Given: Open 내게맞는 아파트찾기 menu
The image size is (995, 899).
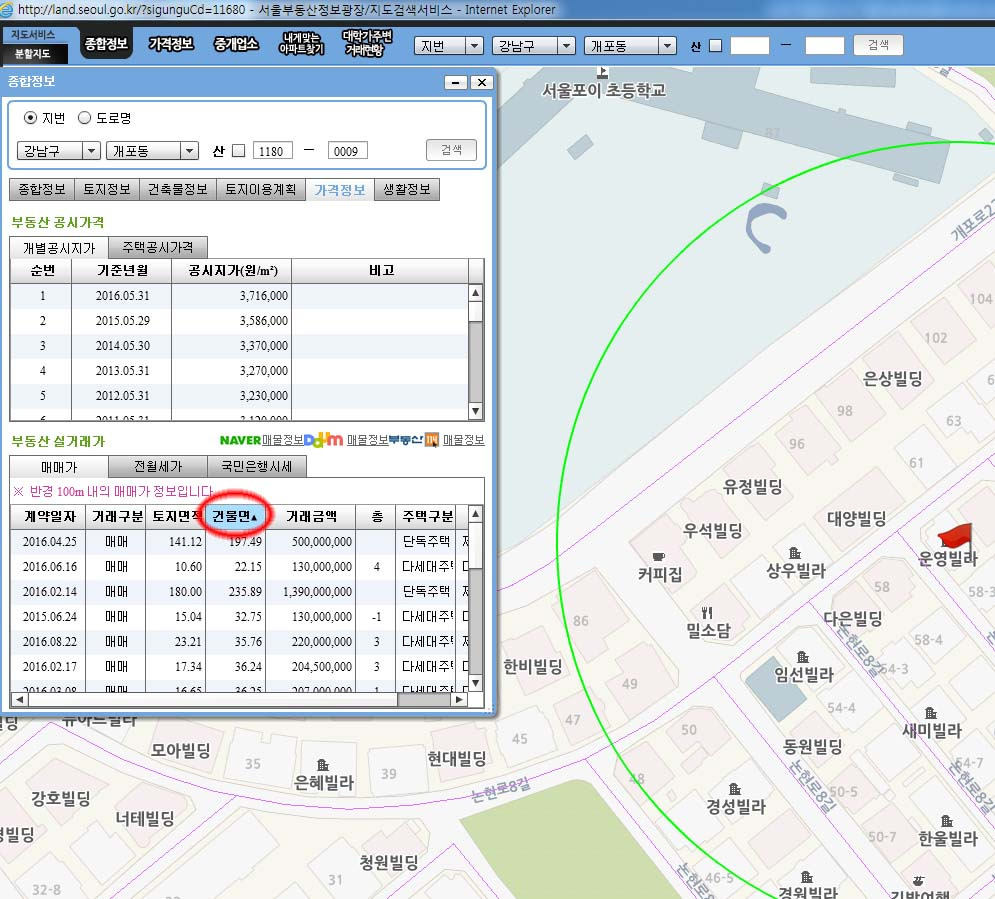Looking at the screenshot, I should pyautogui.click(x=302, y=44).
